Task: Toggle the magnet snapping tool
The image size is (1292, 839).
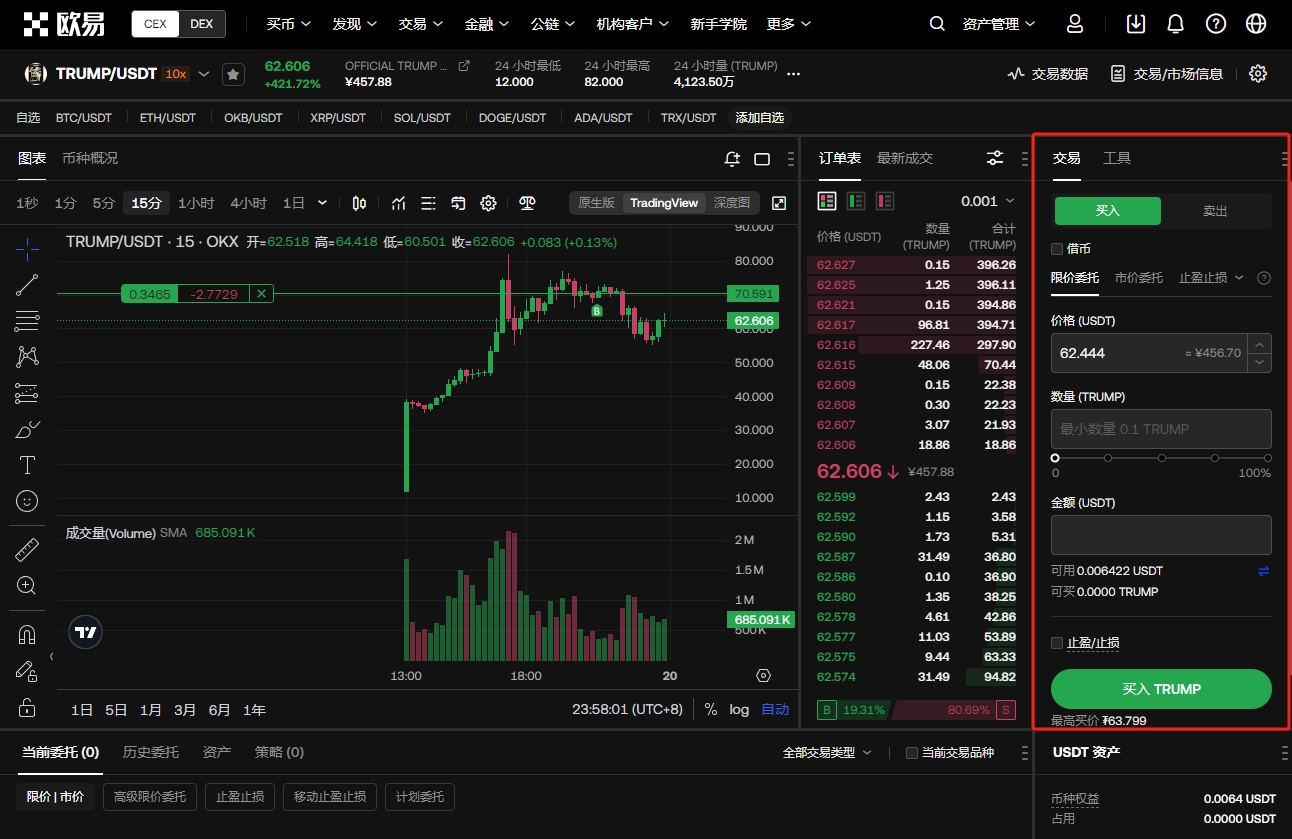Action: point(26,633)
